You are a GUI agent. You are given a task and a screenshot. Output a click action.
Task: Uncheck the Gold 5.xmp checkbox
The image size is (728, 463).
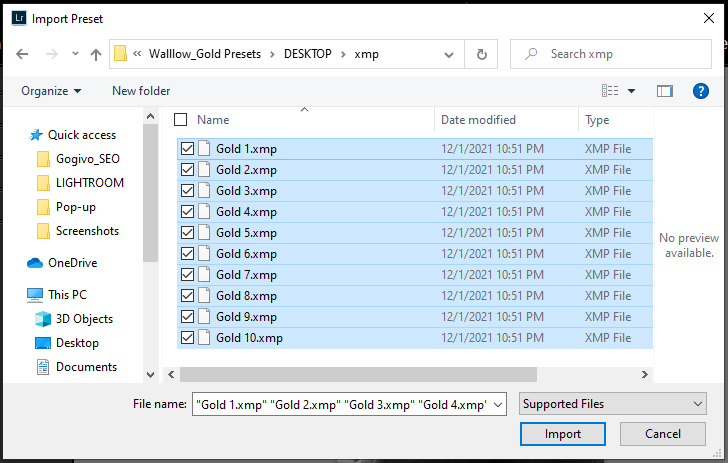click(x=187, y=233)
